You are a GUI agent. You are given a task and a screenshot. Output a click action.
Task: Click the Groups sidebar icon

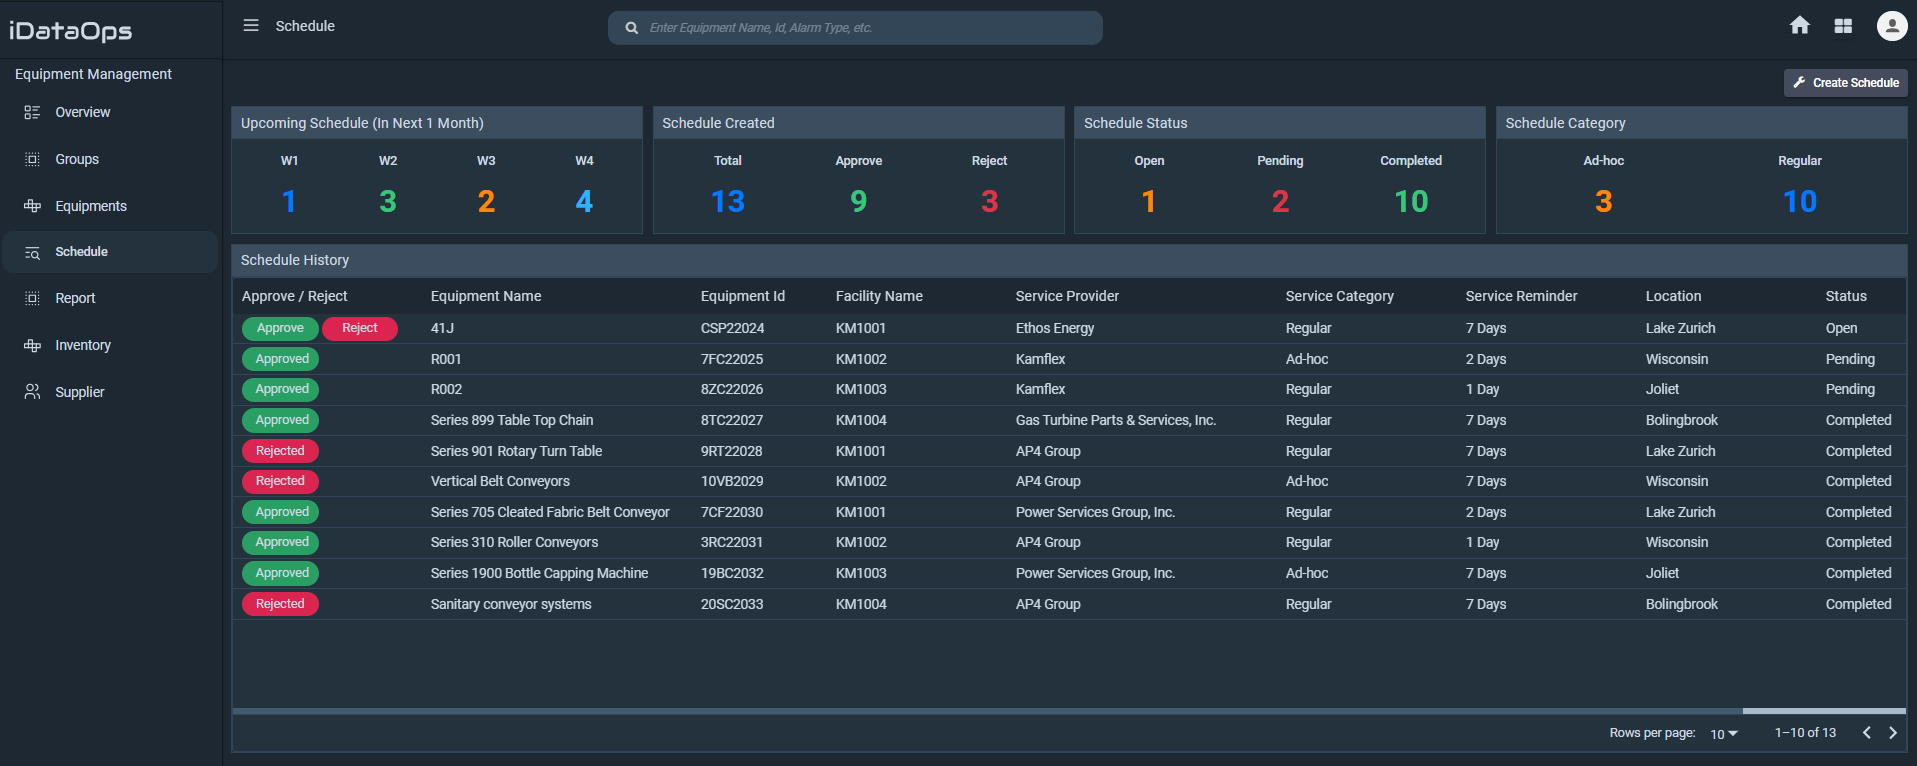(x=32, y=159)
